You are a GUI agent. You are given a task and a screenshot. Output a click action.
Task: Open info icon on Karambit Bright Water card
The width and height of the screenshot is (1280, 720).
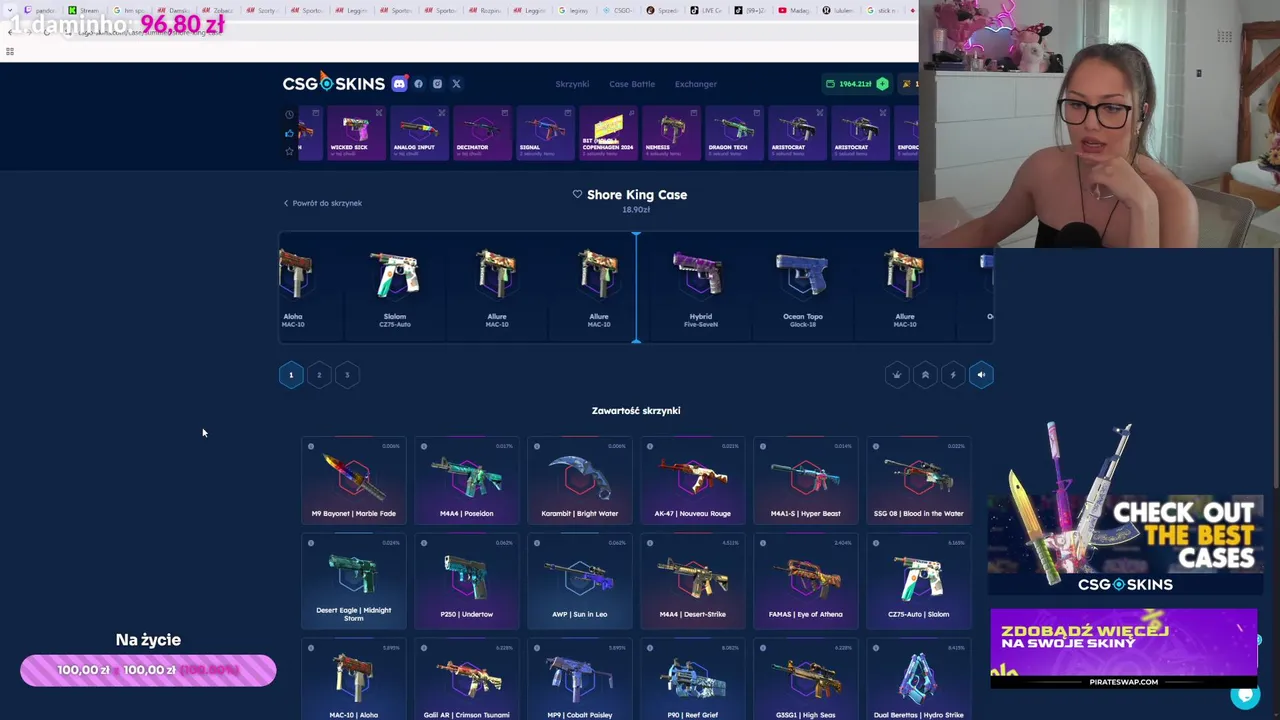(x=537, y=446)
